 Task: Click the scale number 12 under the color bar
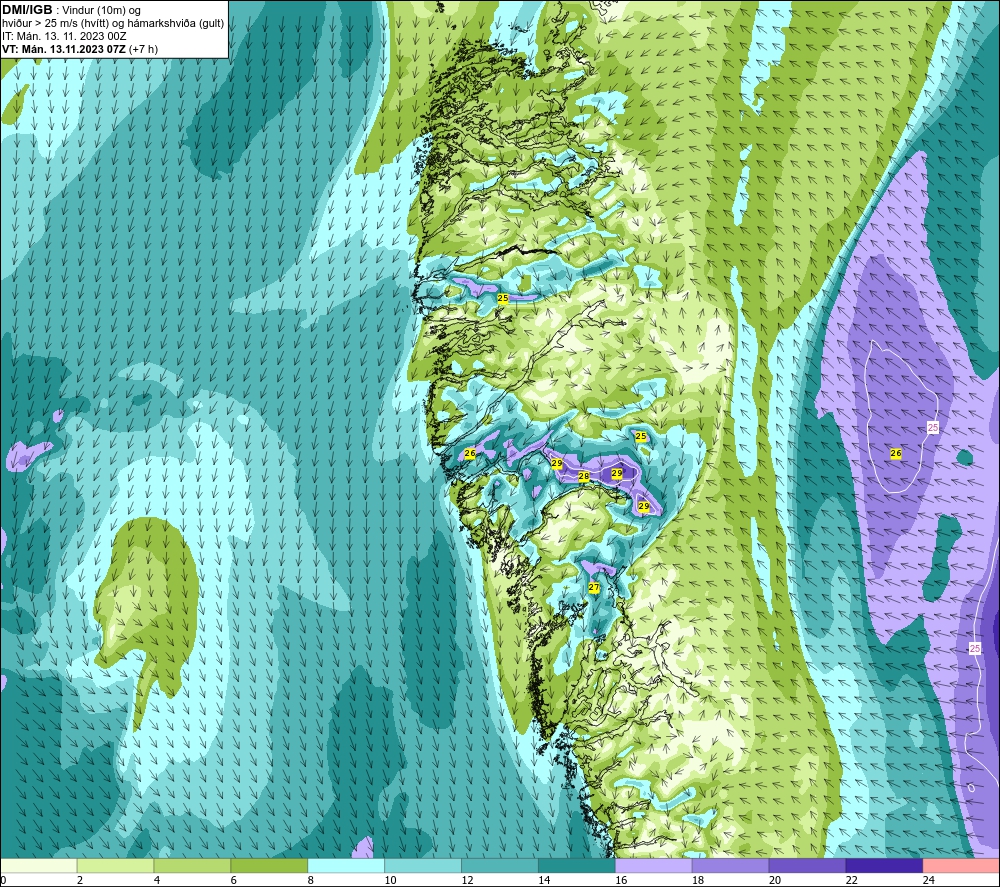(467, 880)
